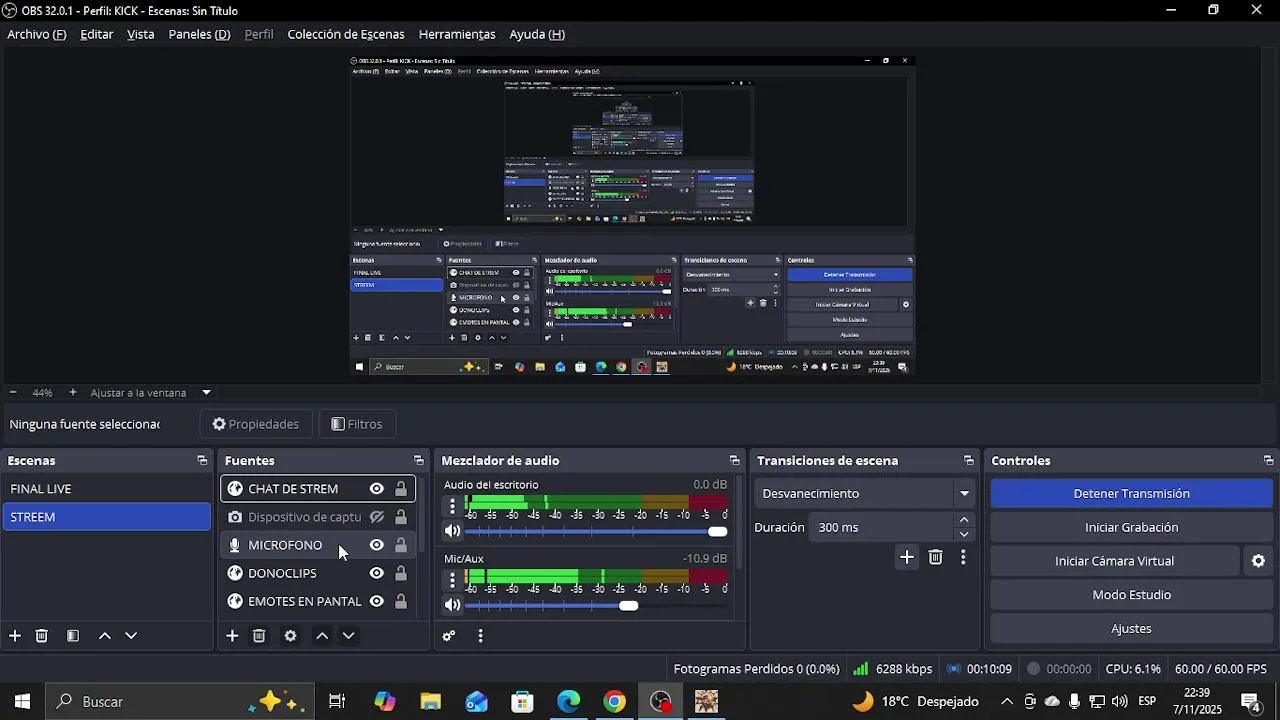Move source down arrow in Fuentes
Viewport: 1280px width, 720px height.
[348, 636]
